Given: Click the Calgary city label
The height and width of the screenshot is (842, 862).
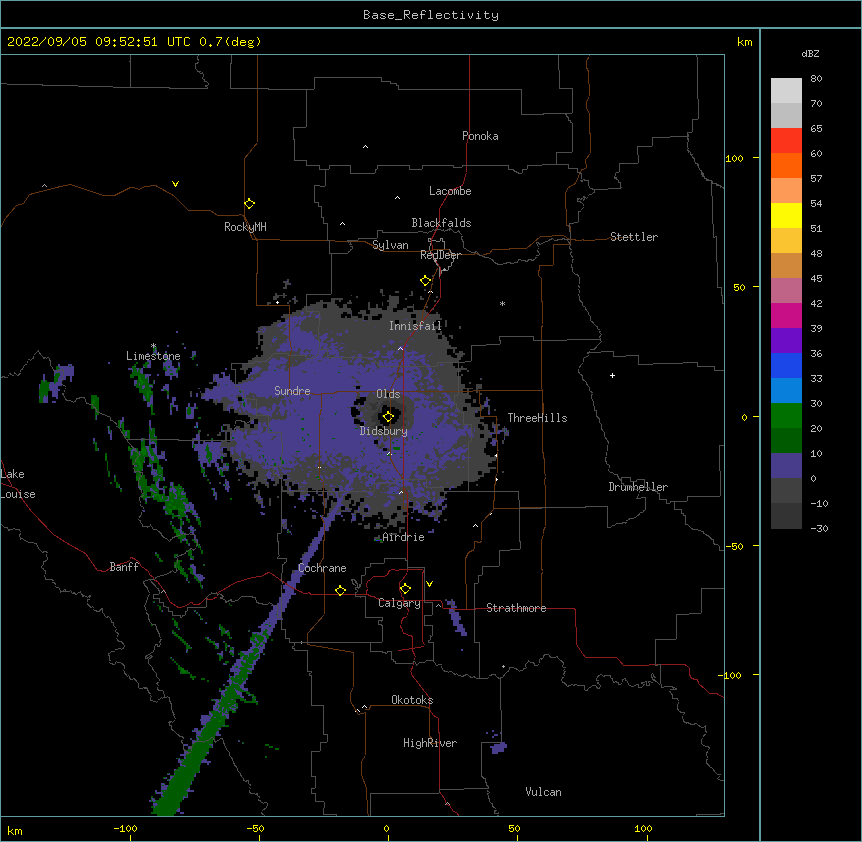Looking at the screenshot, I should pos(399,603).
